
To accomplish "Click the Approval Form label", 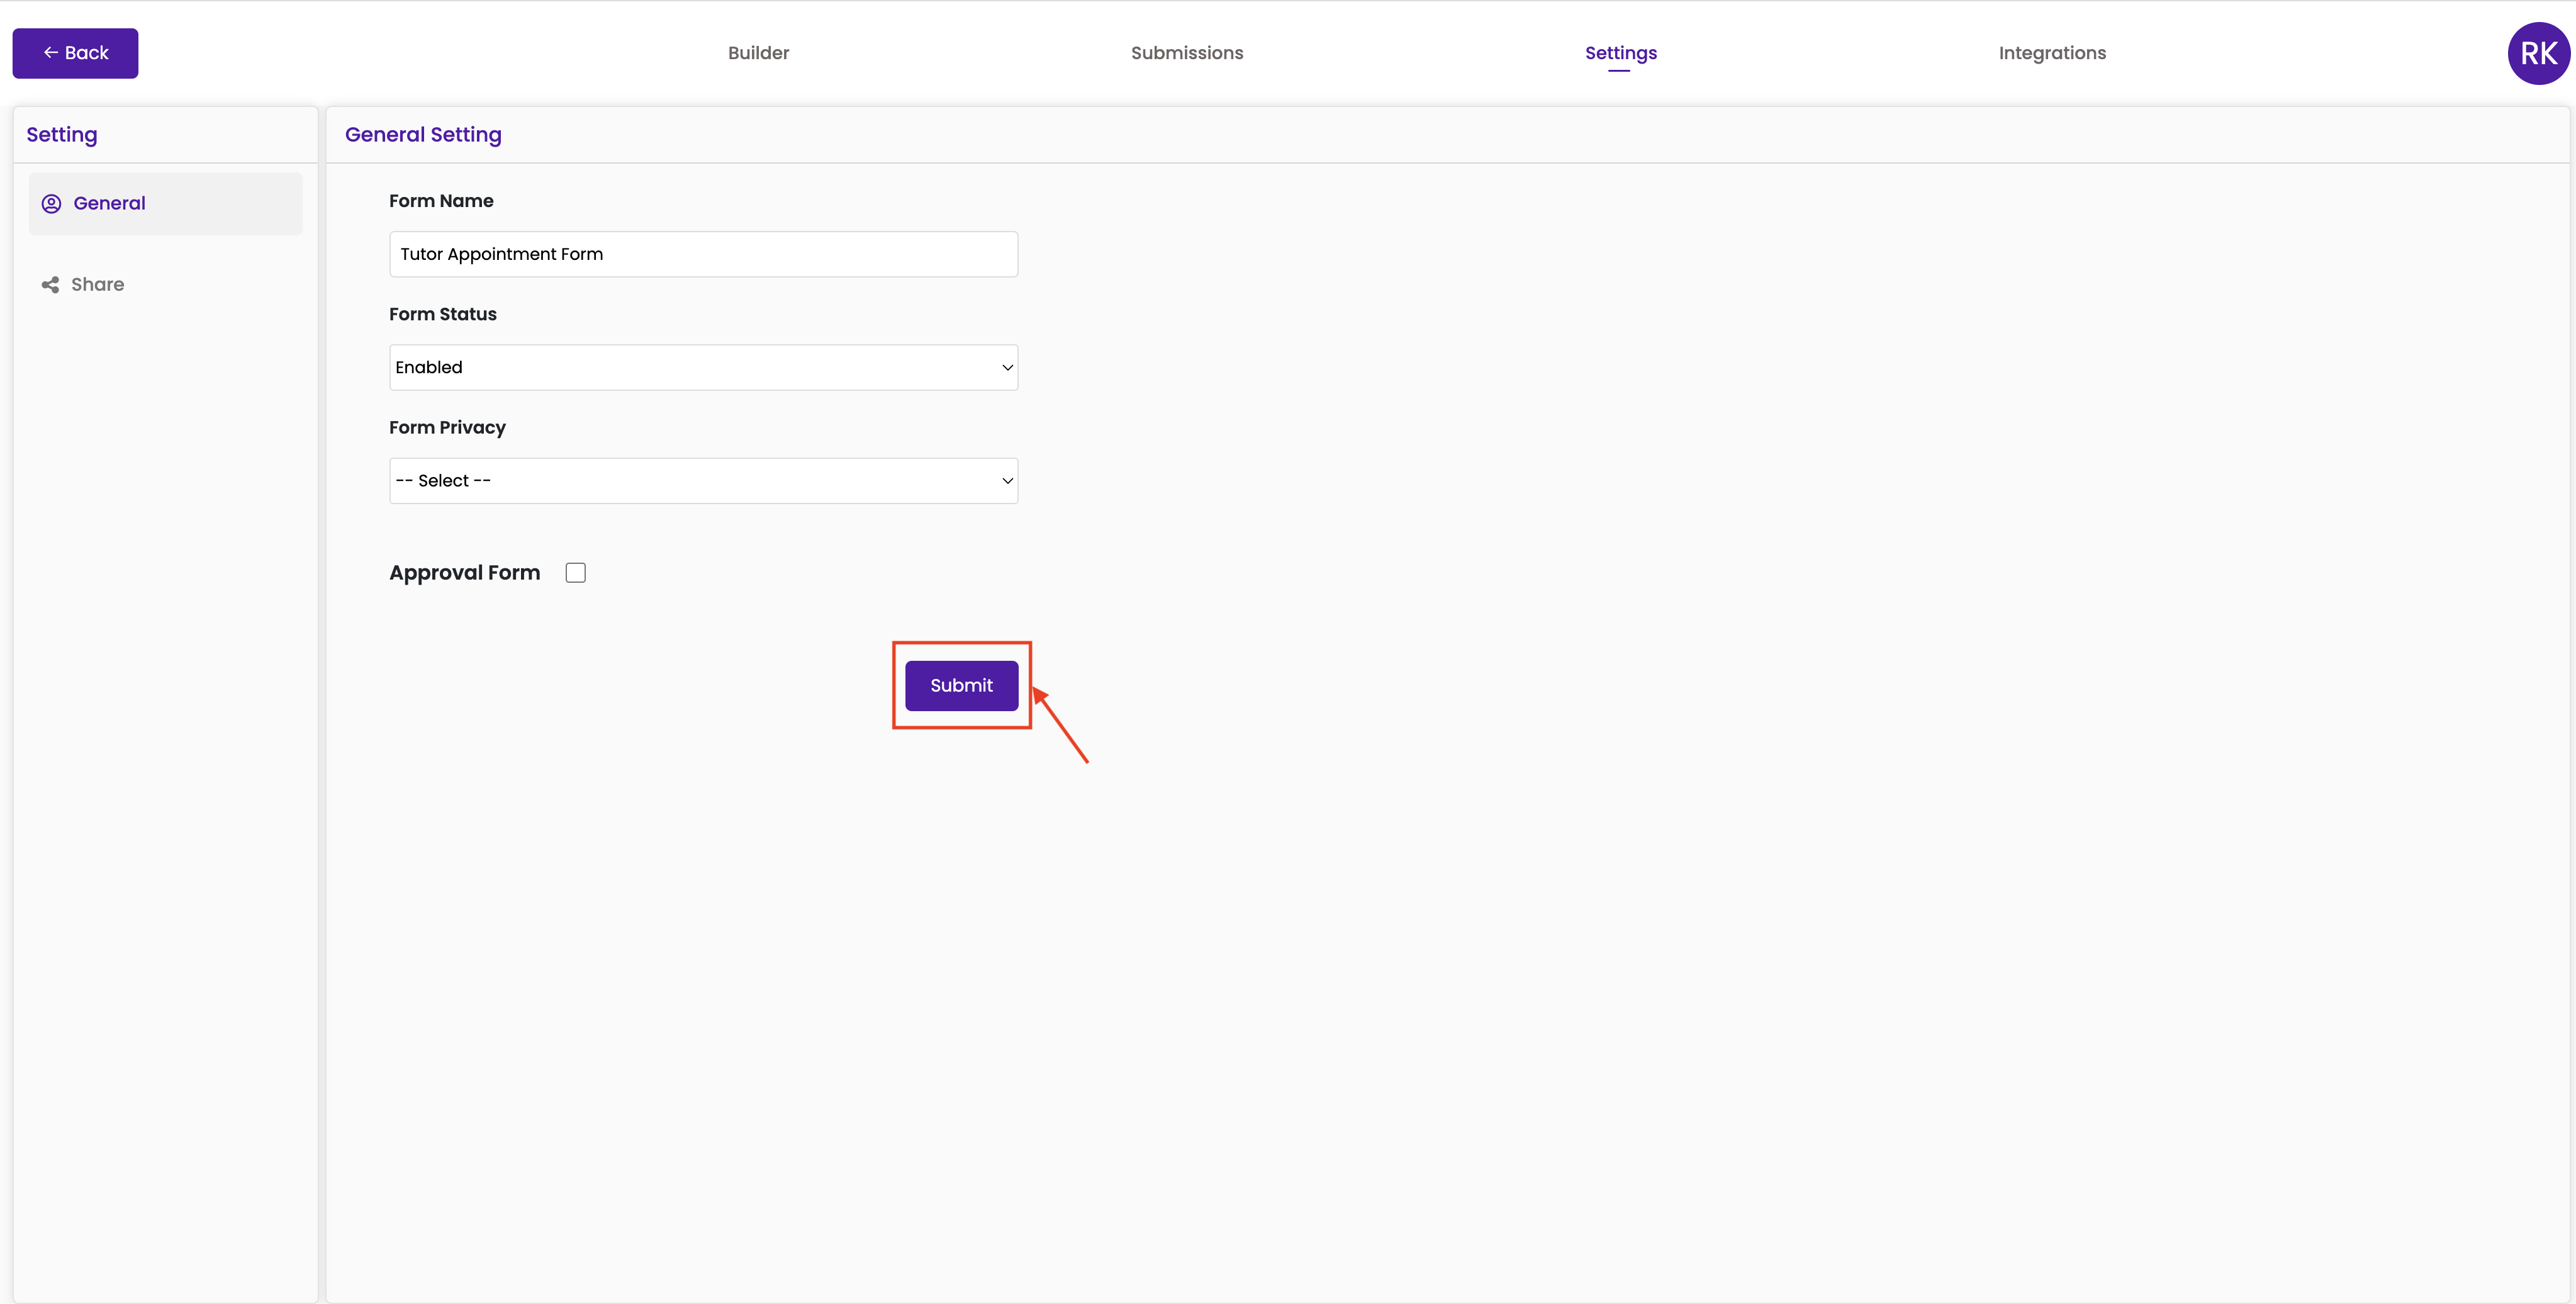I will point(464,573).
